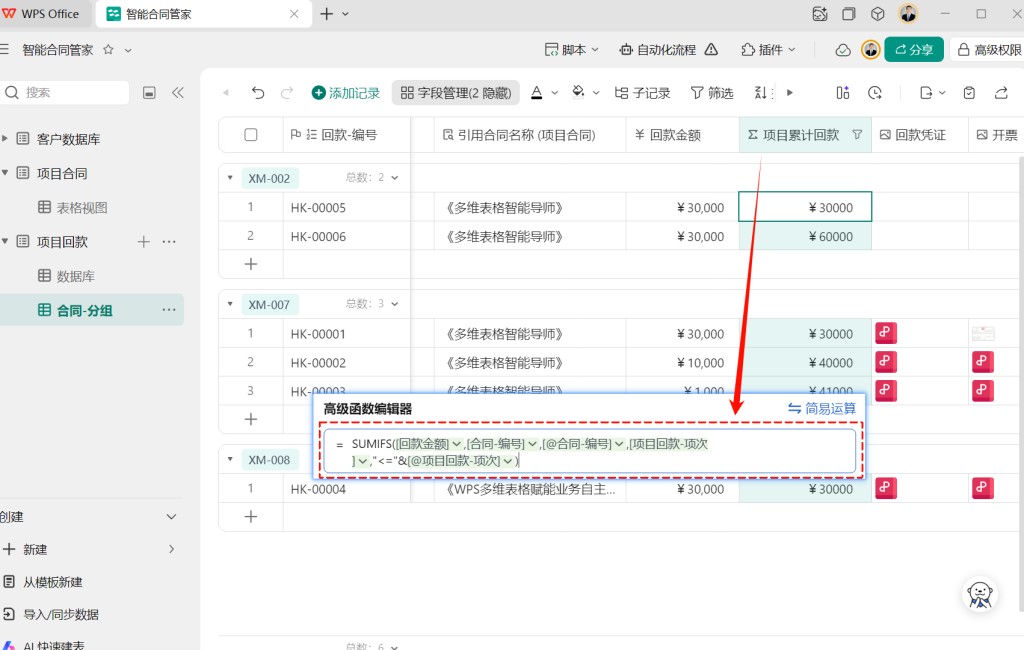Image resolution: width=1024 pixels, height=650 pixels.
Task: Click the sort icon in toolbar
Action: 762,93
